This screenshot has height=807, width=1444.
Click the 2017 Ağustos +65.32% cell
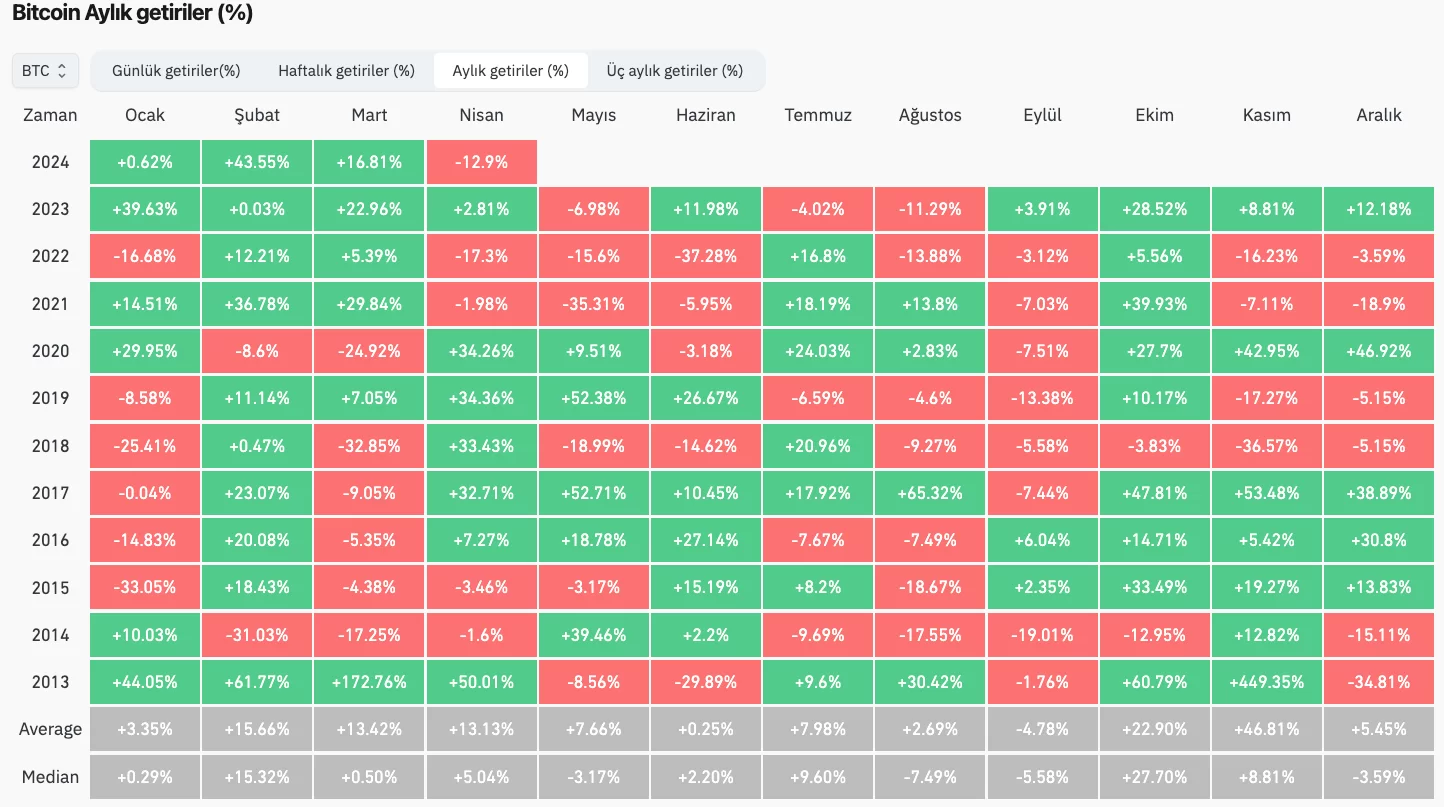click(x=930, y=493)
